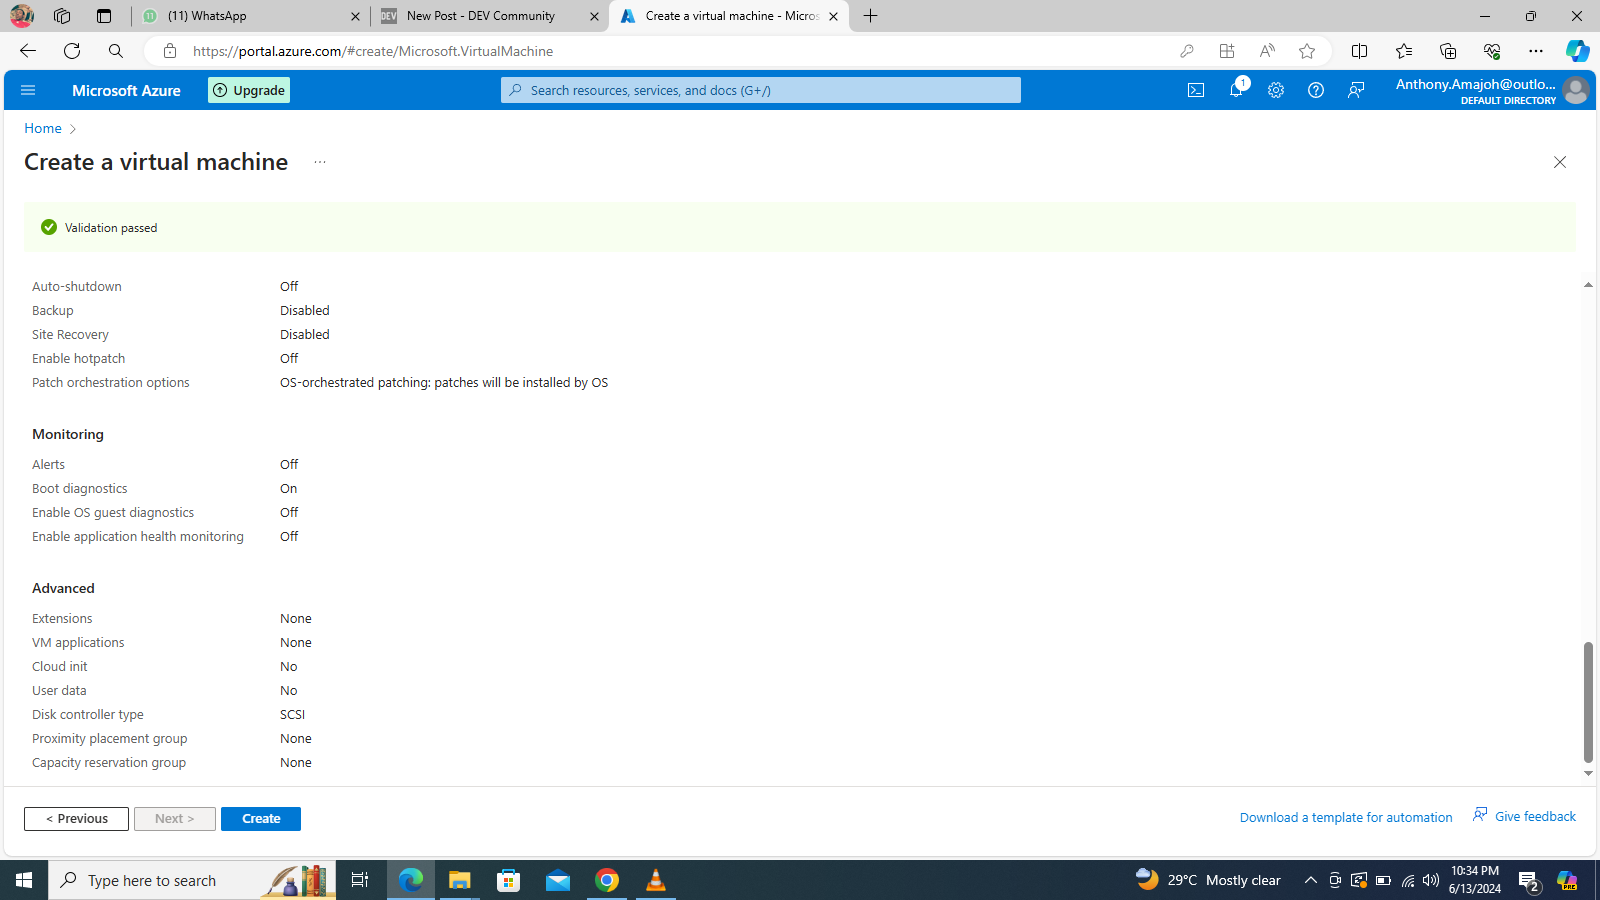1600x900 pixels.
Task: Open the volume control in the system tray
Action: [x=1431, y=881]
